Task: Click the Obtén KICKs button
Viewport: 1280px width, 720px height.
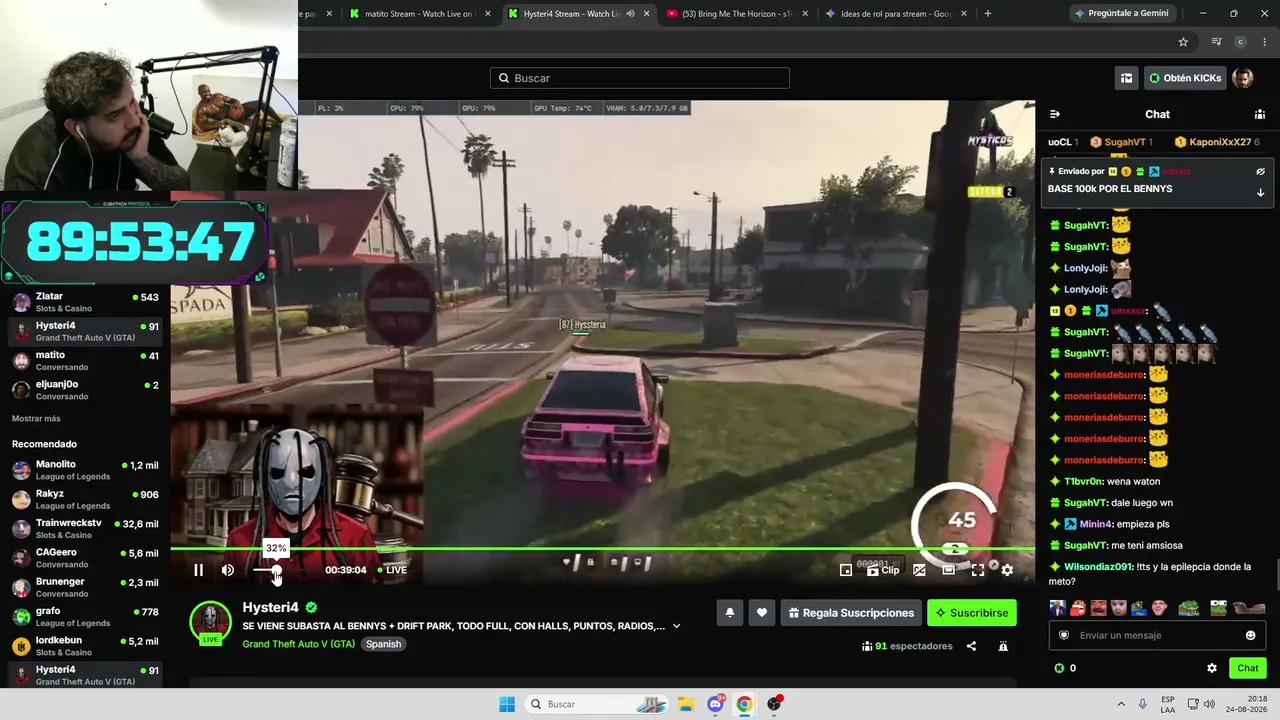Action: pyautogui.click(x=1184, y=78)
